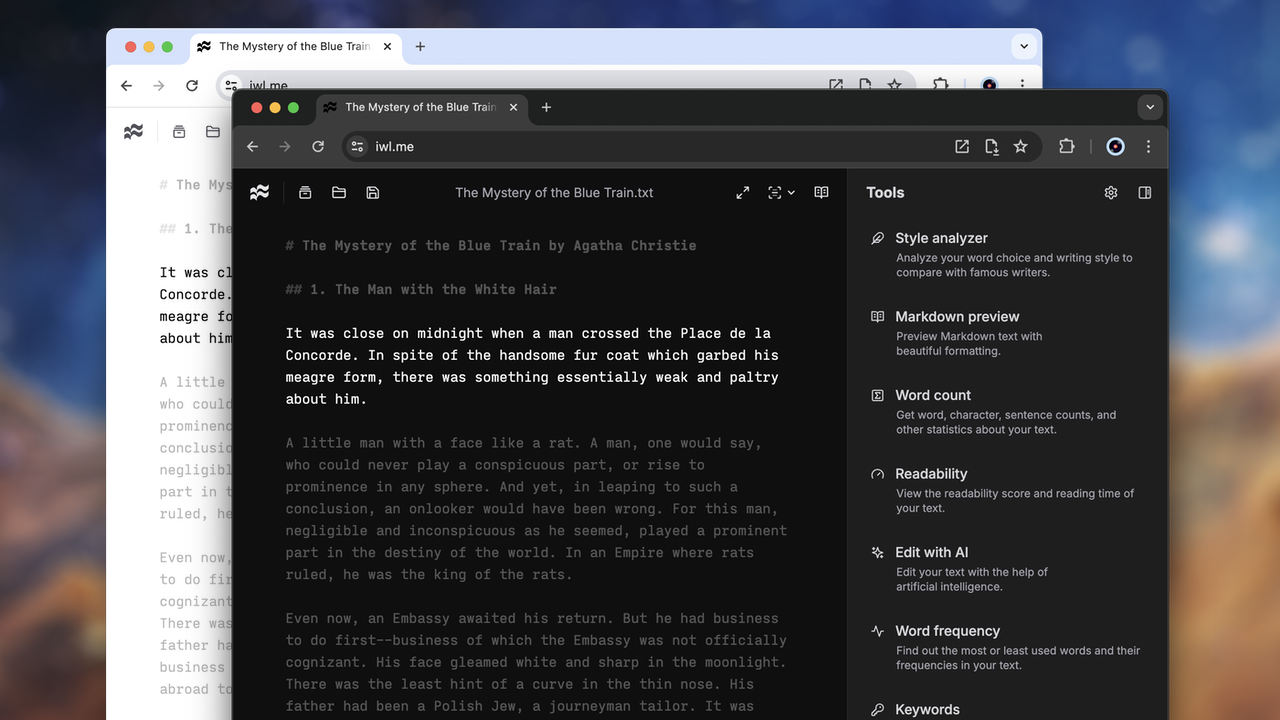Image resolution: width=1280 pixels, height=720 pixels.
Task: Click the wave logo in light window
Action: [133, 131]
